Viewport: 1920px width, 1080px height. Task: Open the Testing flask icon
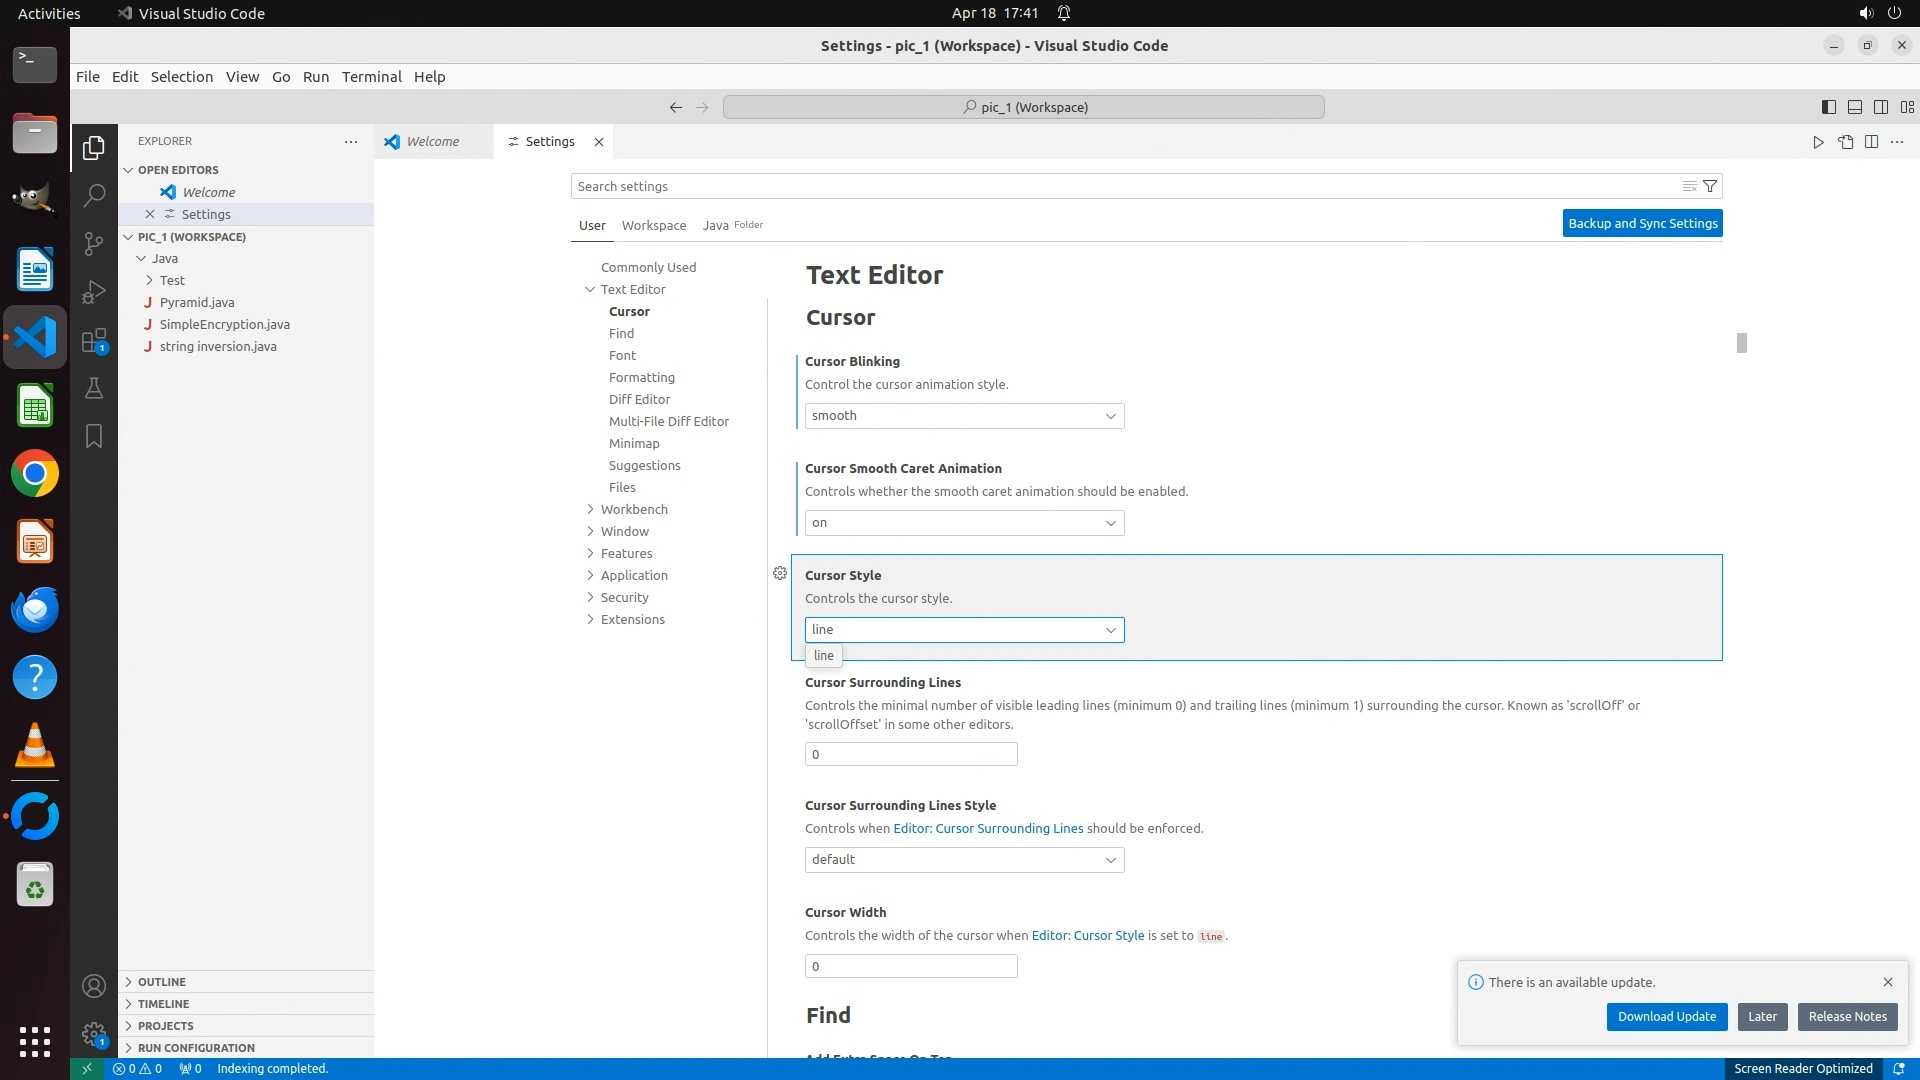click(94, 388)
